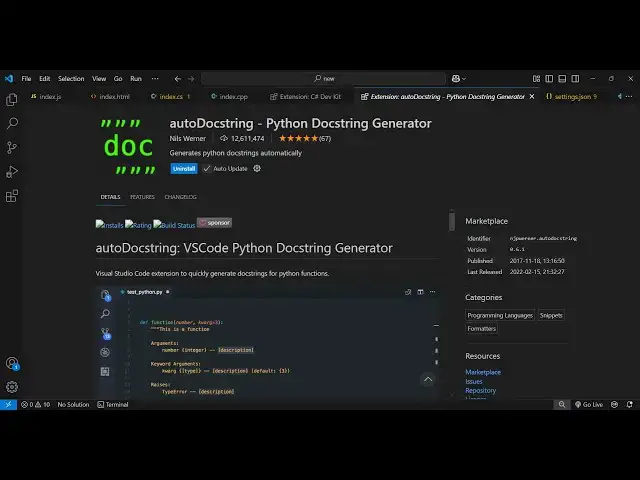Open the Repository resource link

click(480, 390)
